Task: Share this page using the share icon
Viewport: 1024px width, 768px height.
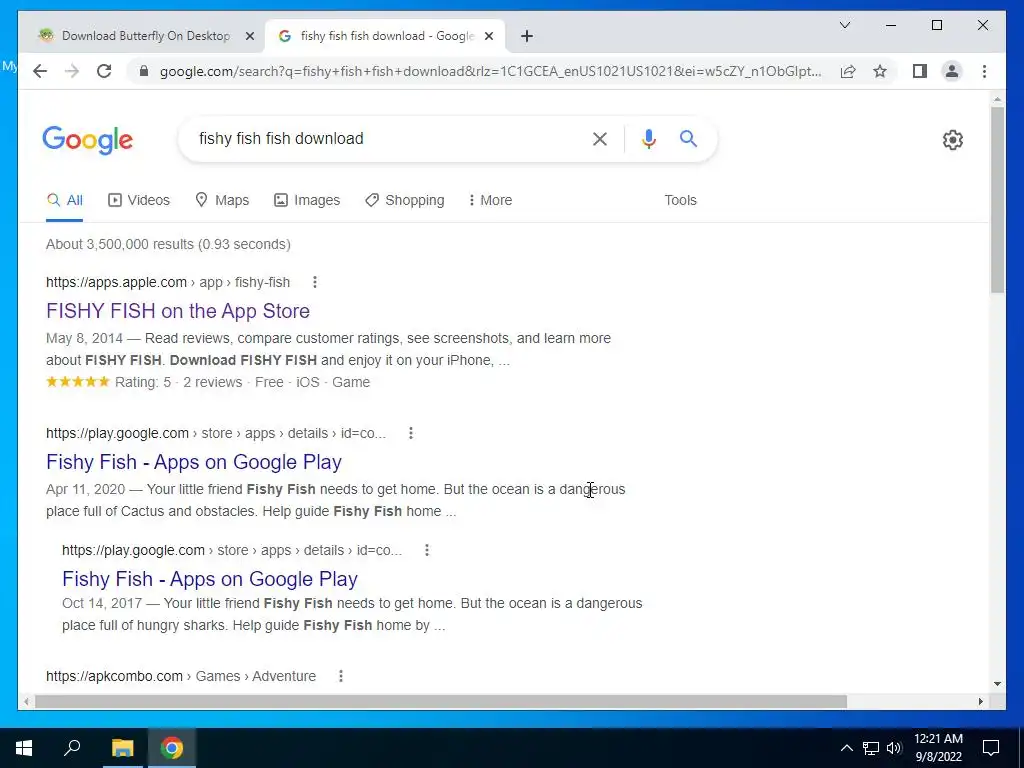Action: click(848, 71)
